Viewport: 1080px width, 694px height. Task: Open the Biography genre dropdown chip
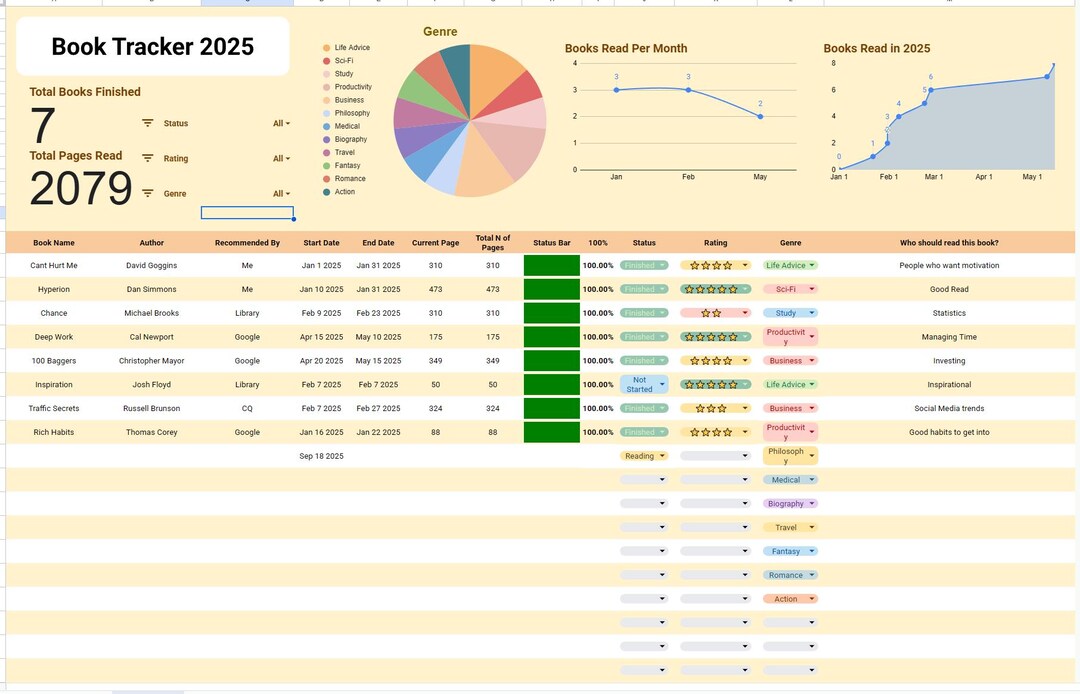pyautogui.click(x=790, y=503)
